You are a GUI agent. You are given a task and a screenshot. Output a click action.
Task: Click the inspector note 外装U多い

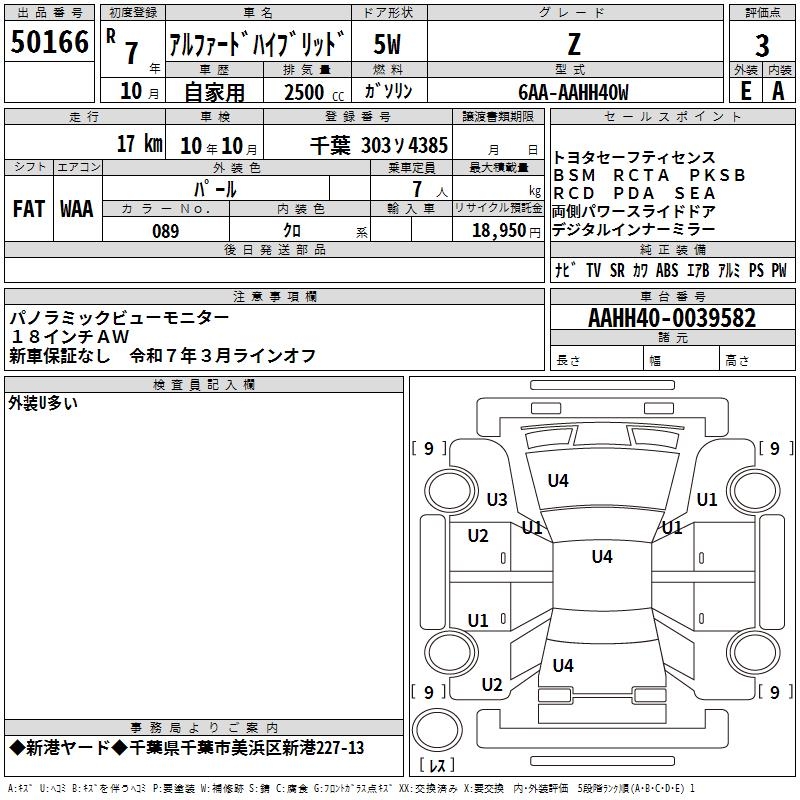pyautogui.click(x=43, y=403)
